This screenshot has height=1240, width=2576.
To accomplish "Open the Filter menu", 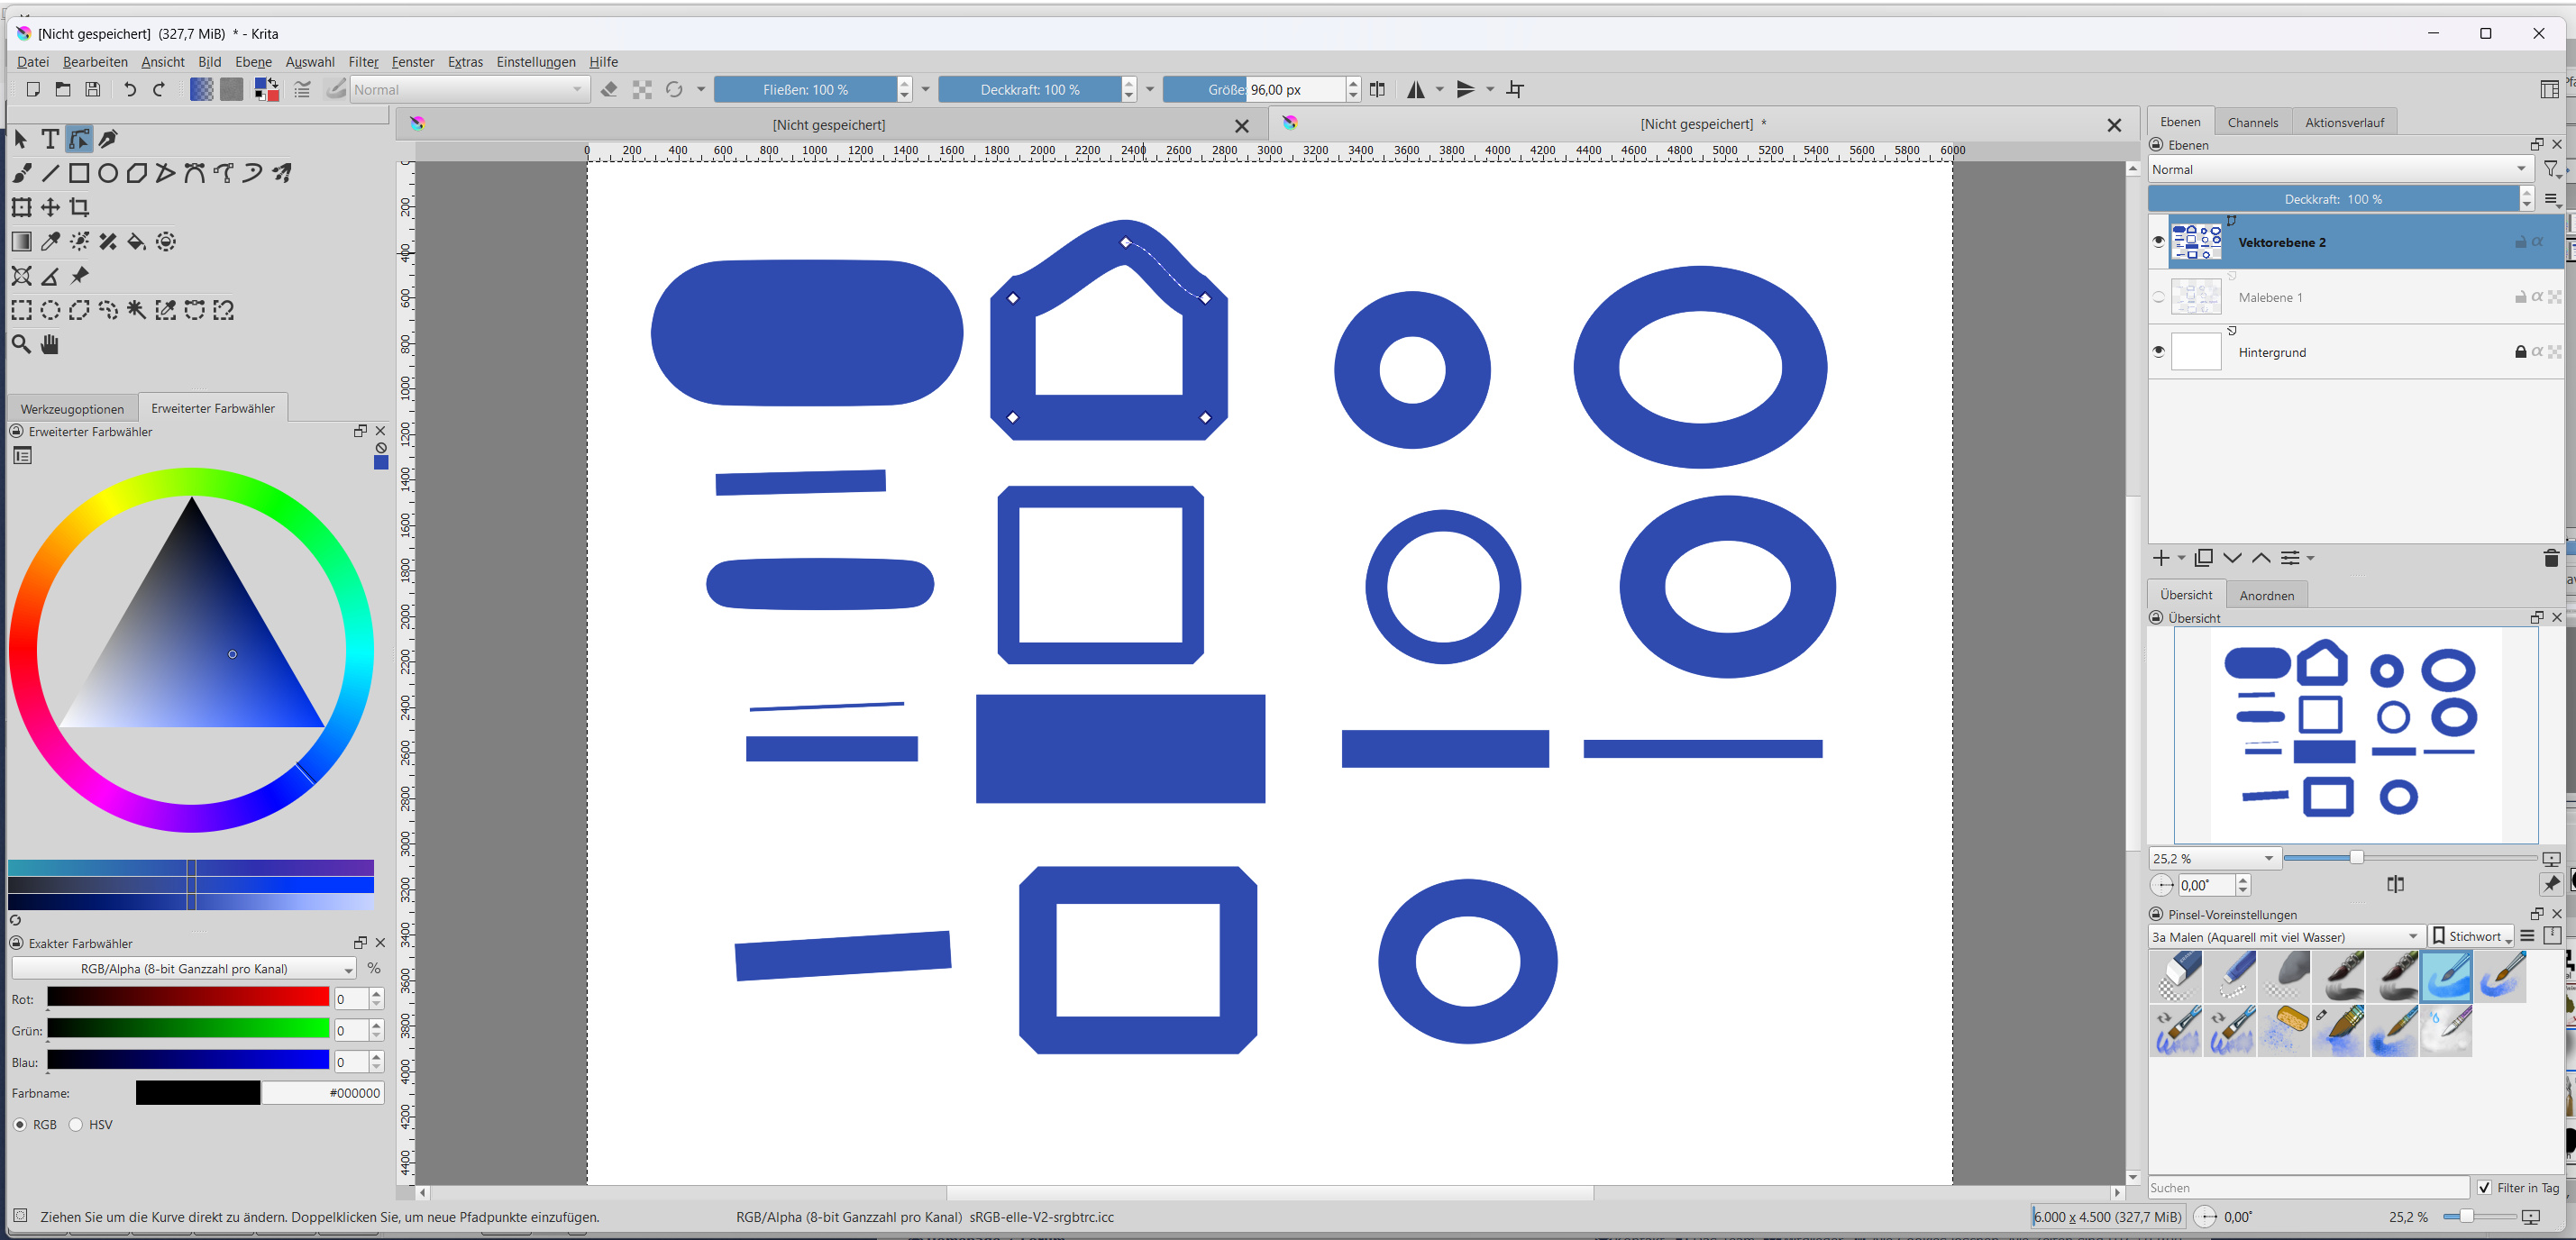I will [x=362, y=62].
